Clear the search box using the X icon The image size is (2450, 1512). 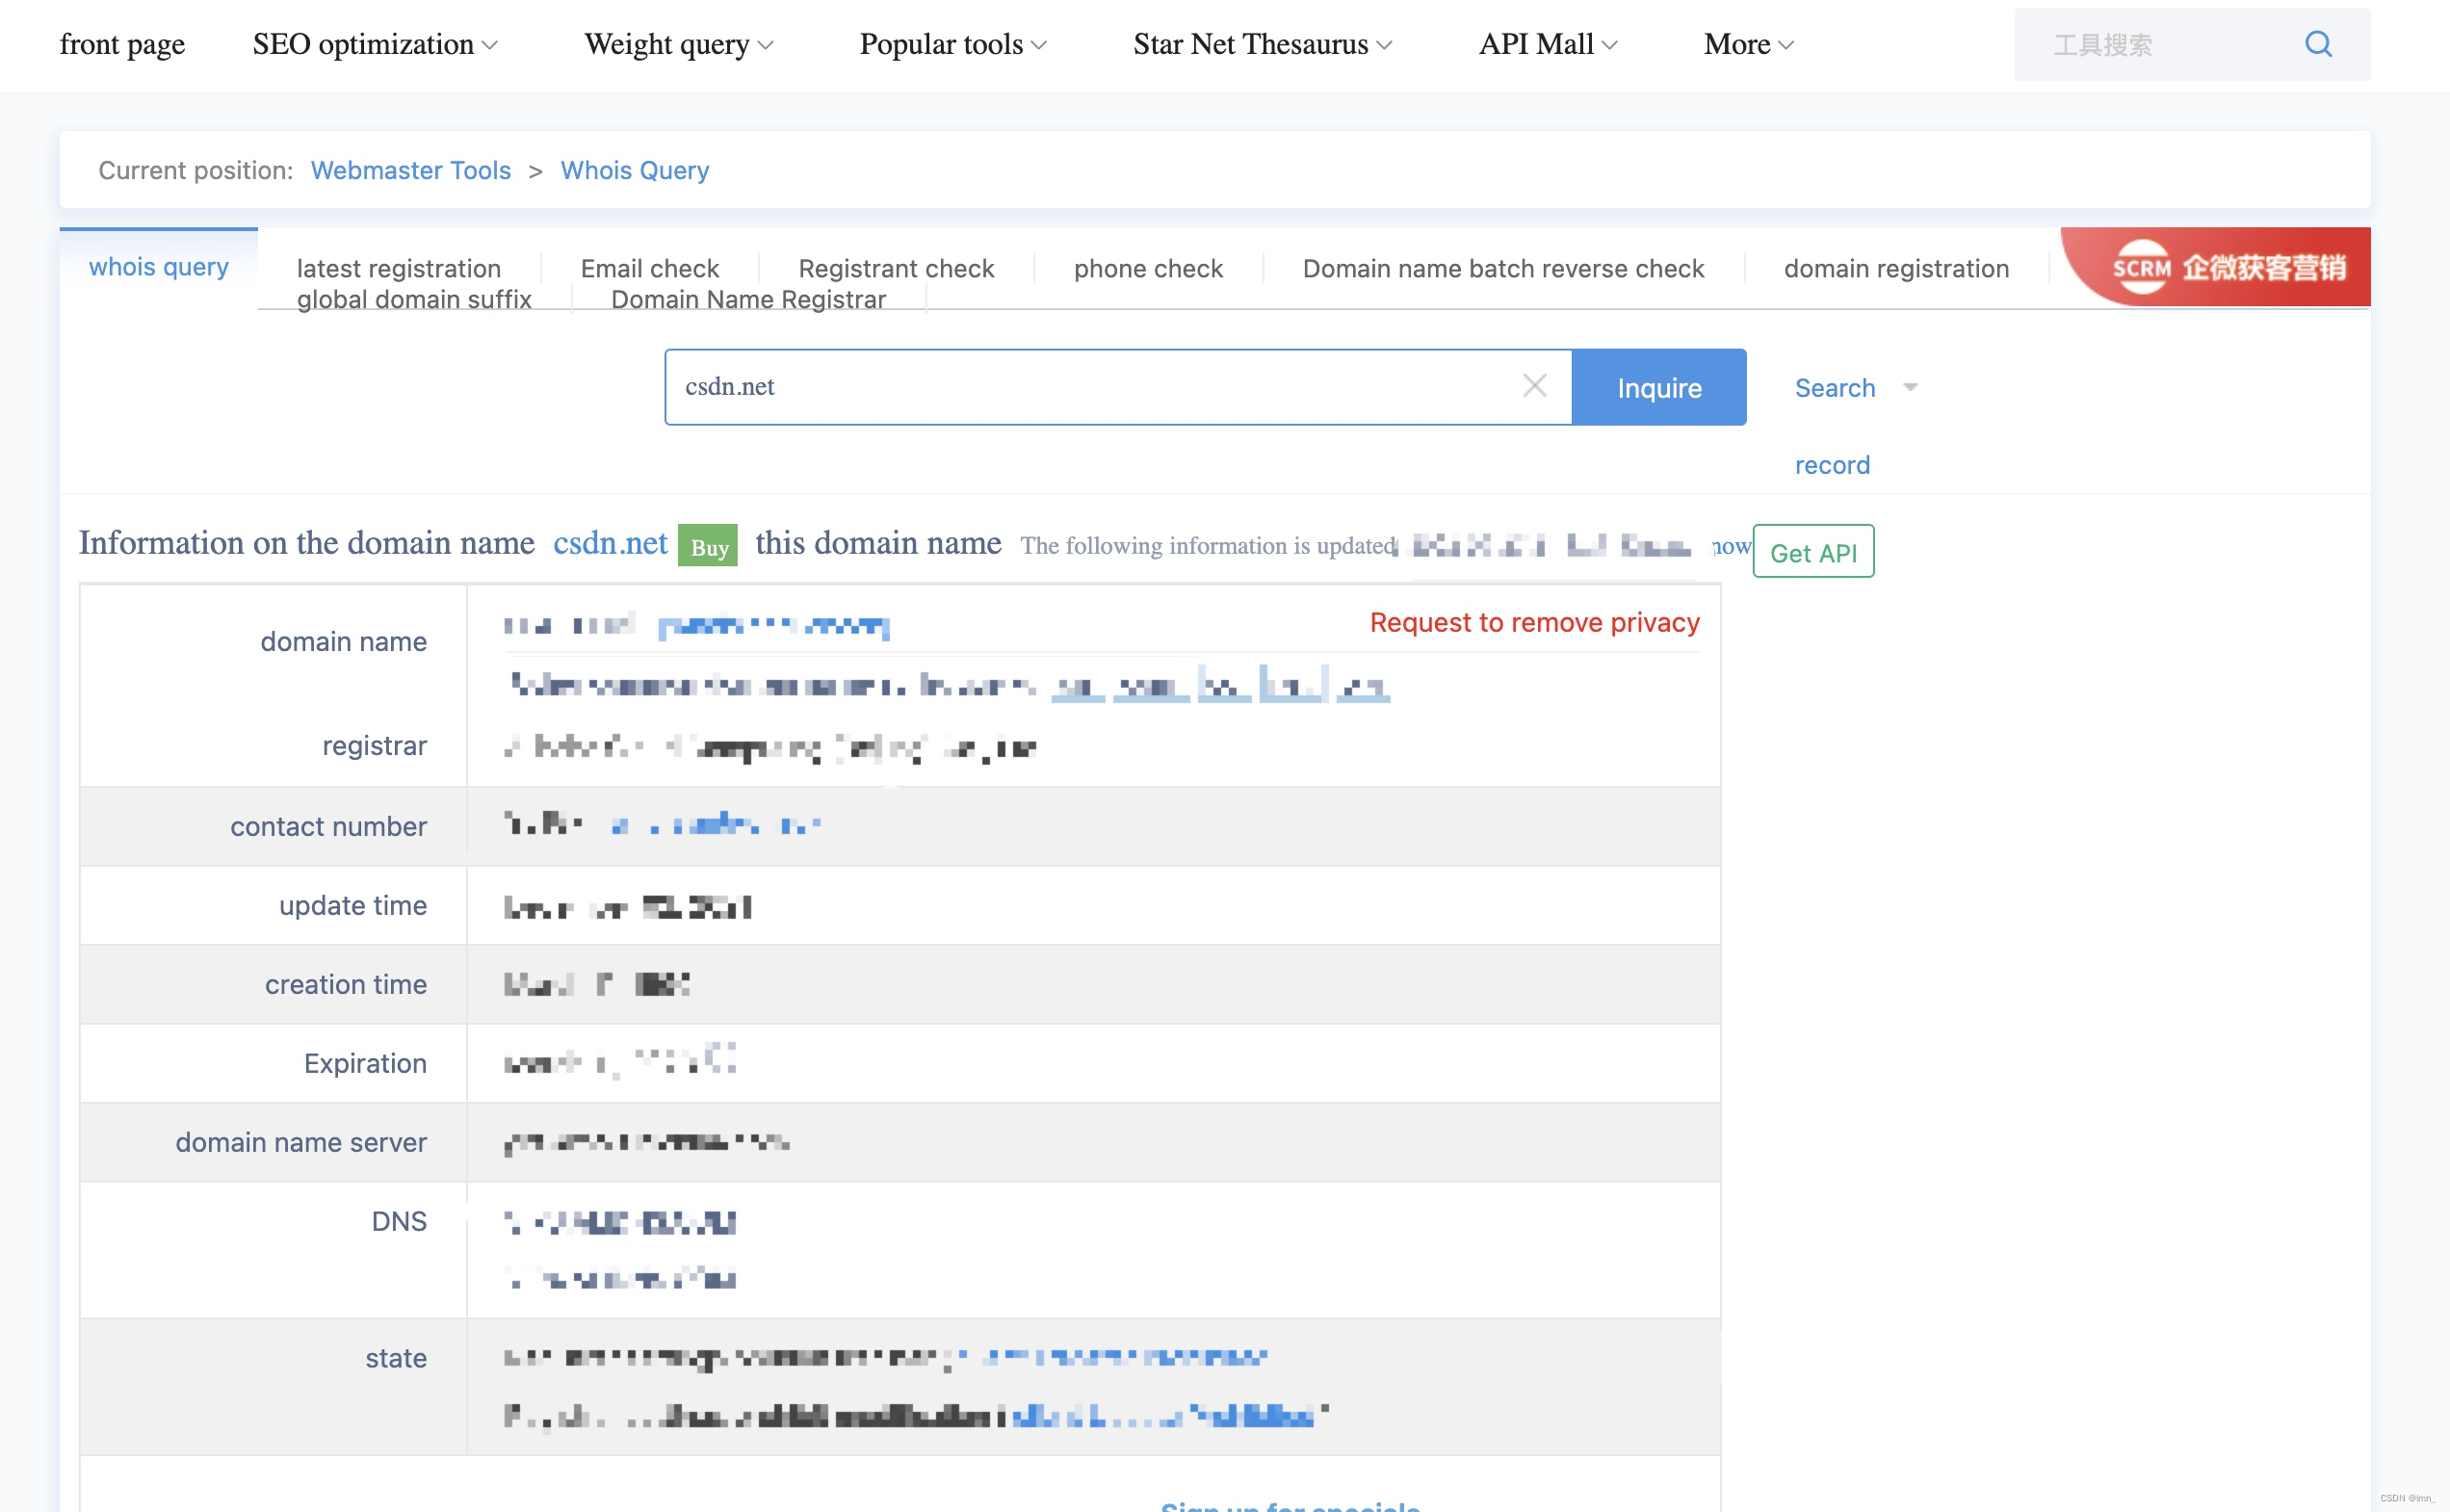(1535, 386)
